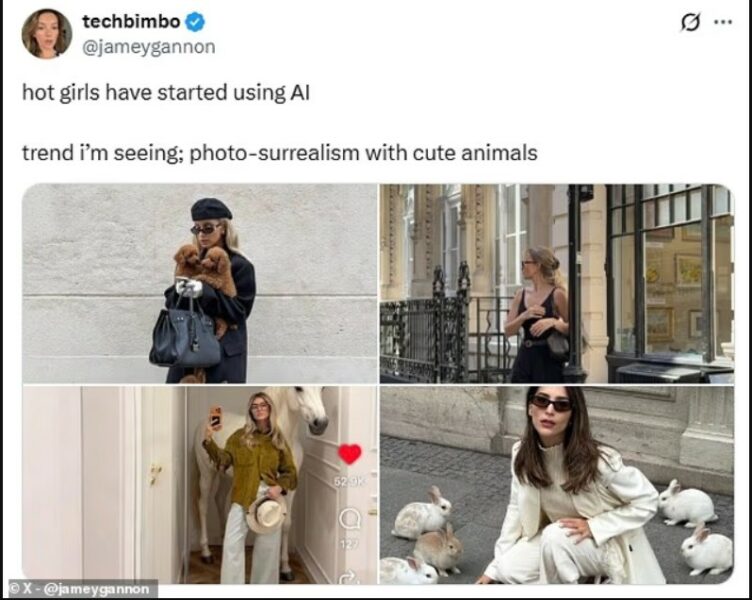
Task: Open the @jameygannon handle link
Action: click(x=149, y=47)
